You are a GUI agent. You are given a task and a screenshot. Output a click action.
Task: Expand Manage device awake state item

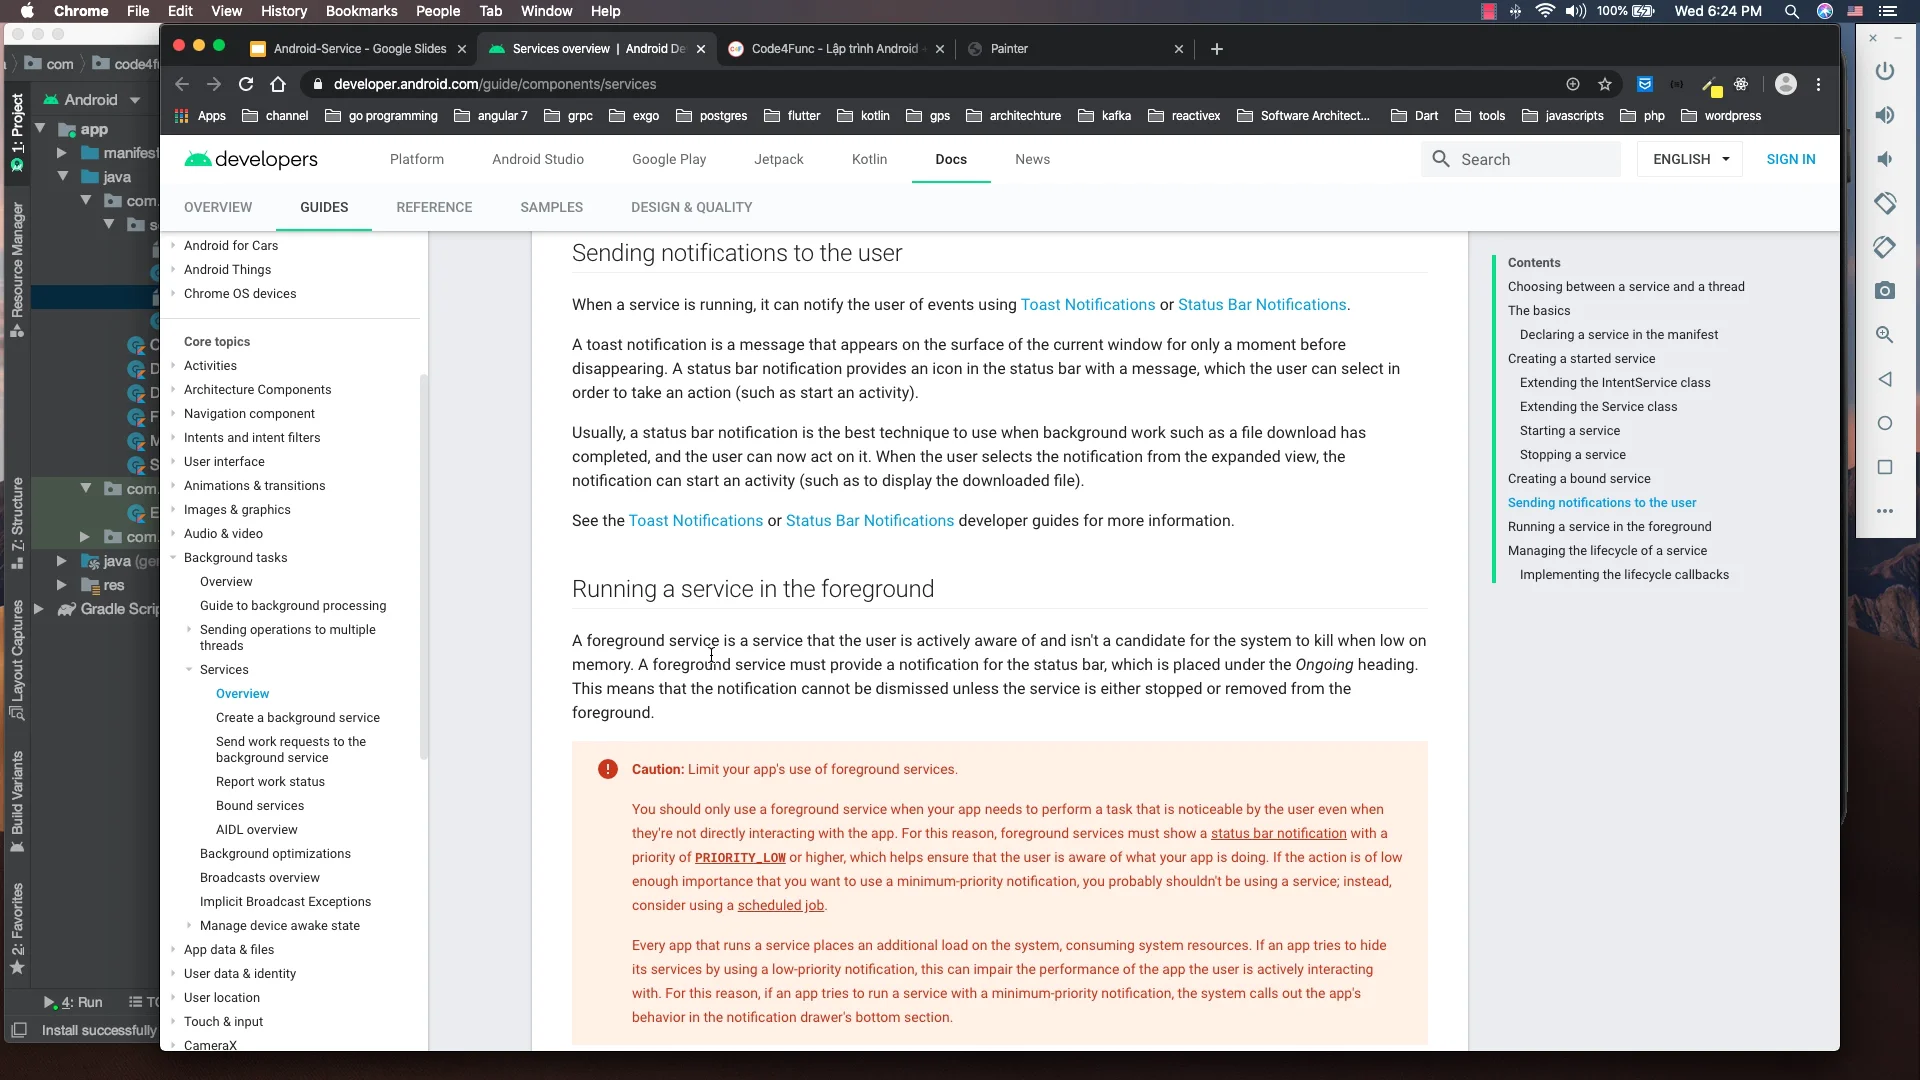pos(189,926)
